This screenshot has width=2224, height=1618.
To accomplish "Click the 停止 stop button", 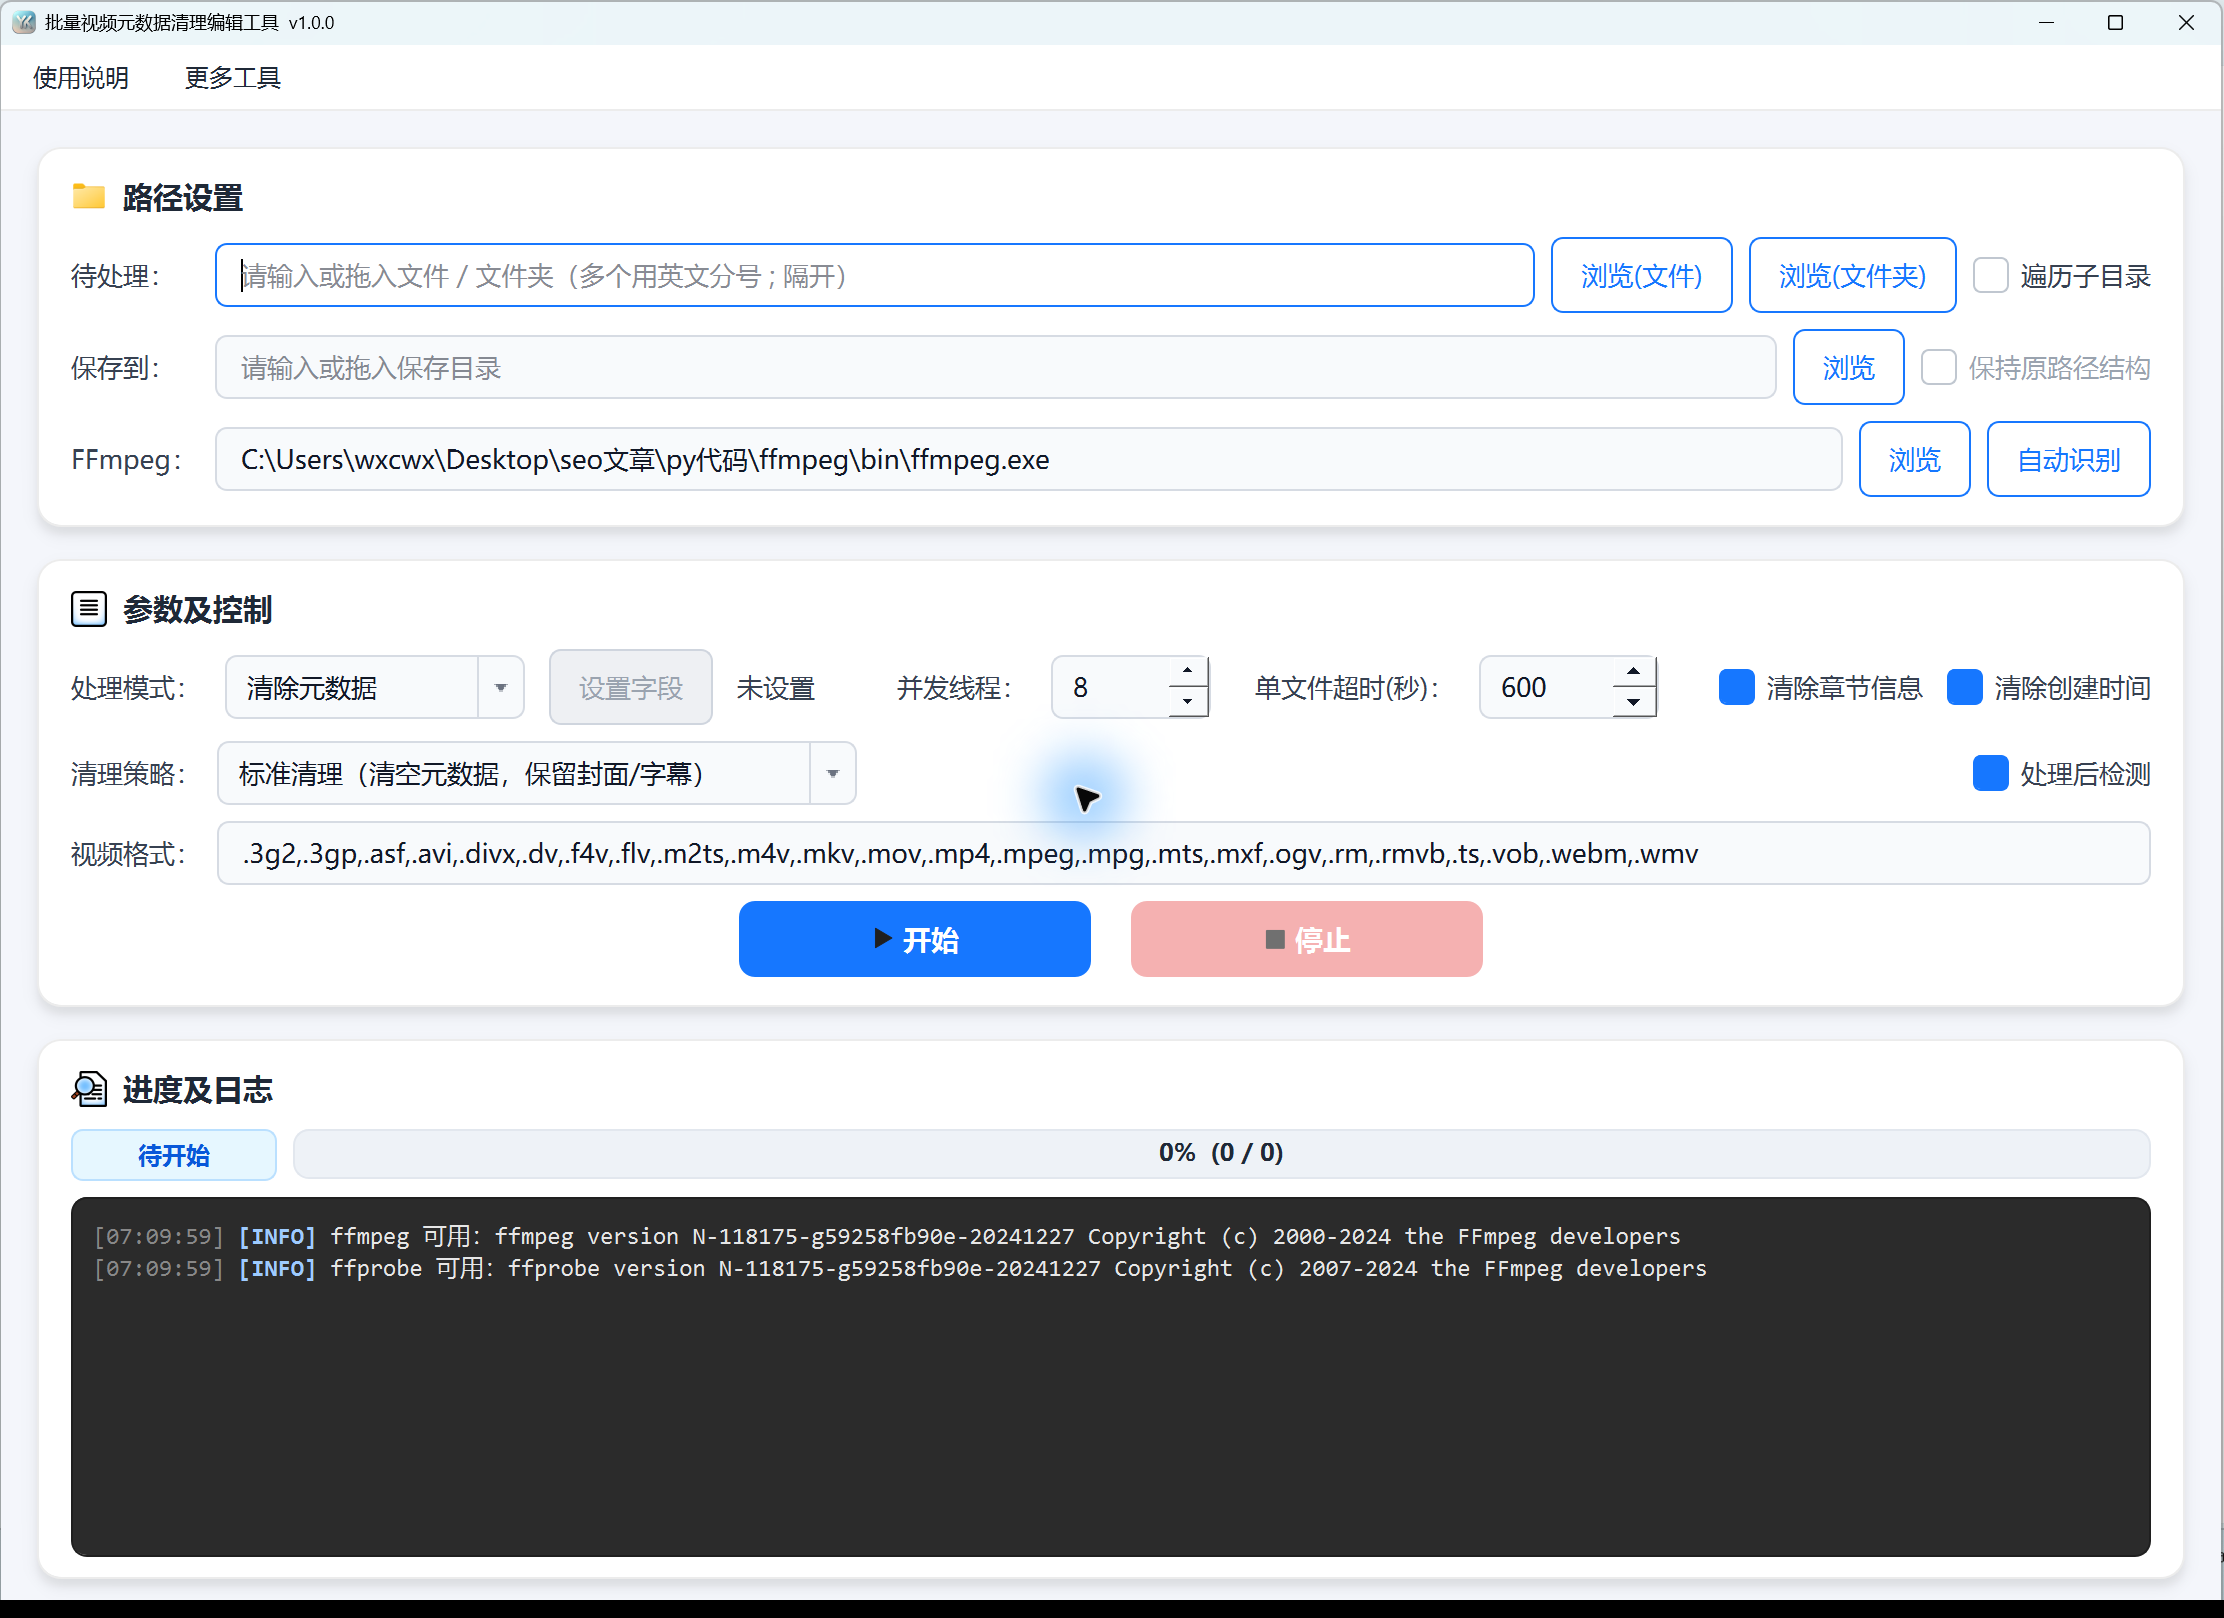I will (1306, 939).
